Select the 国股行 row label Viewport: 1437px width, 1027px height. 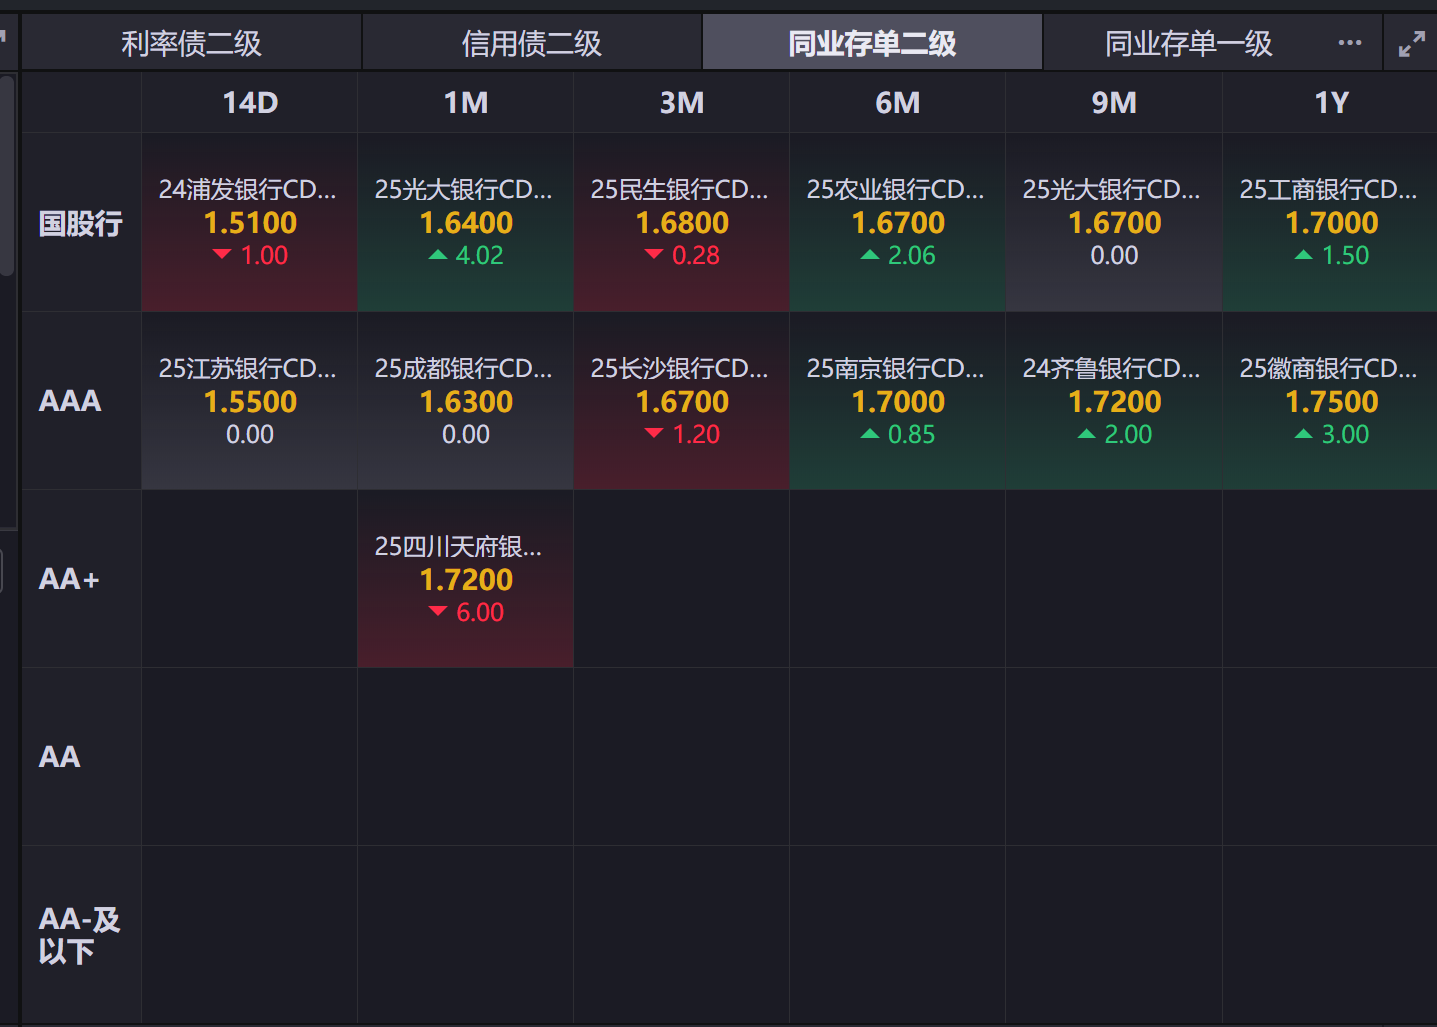coord(81,223)
